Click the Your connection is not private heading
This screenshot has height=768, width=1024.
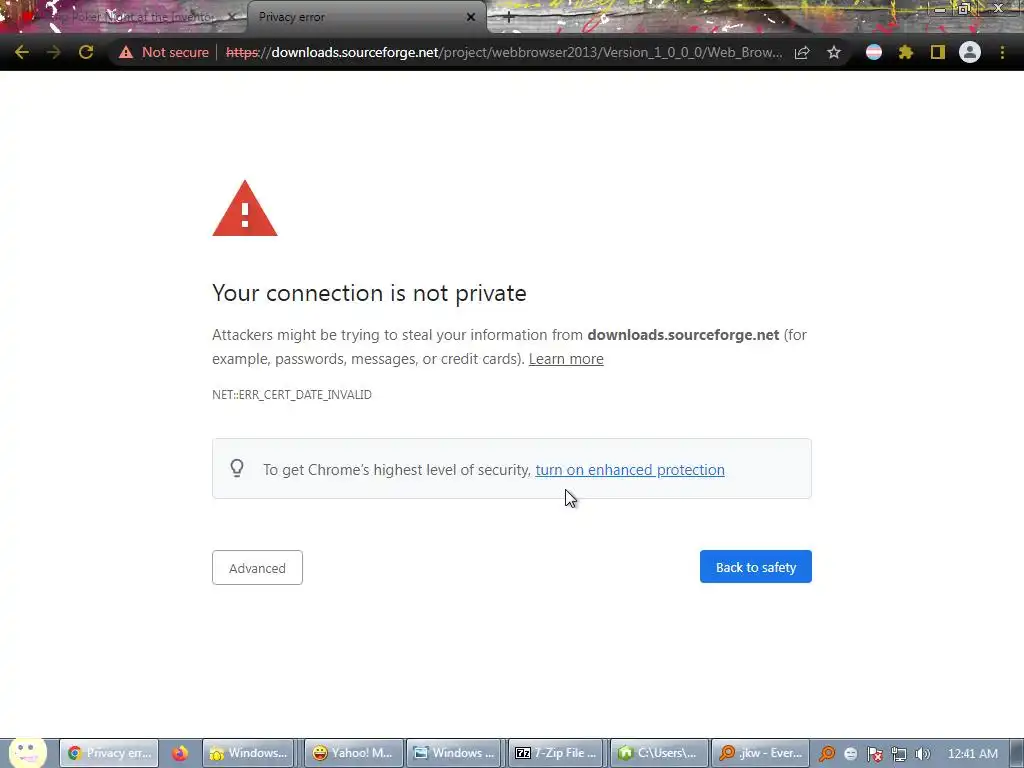369,293
